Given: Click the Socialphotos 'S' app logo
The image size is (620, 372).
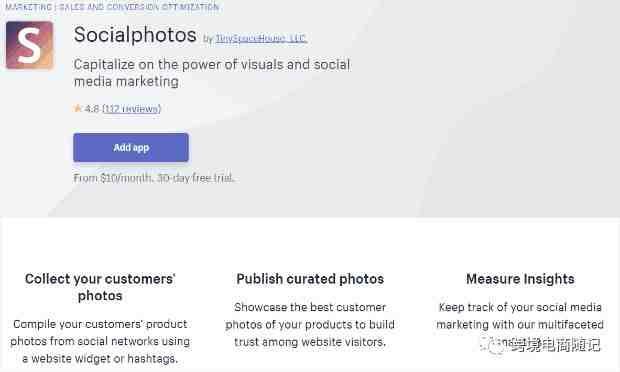Looking at the screenshot, I should [30, 45].
